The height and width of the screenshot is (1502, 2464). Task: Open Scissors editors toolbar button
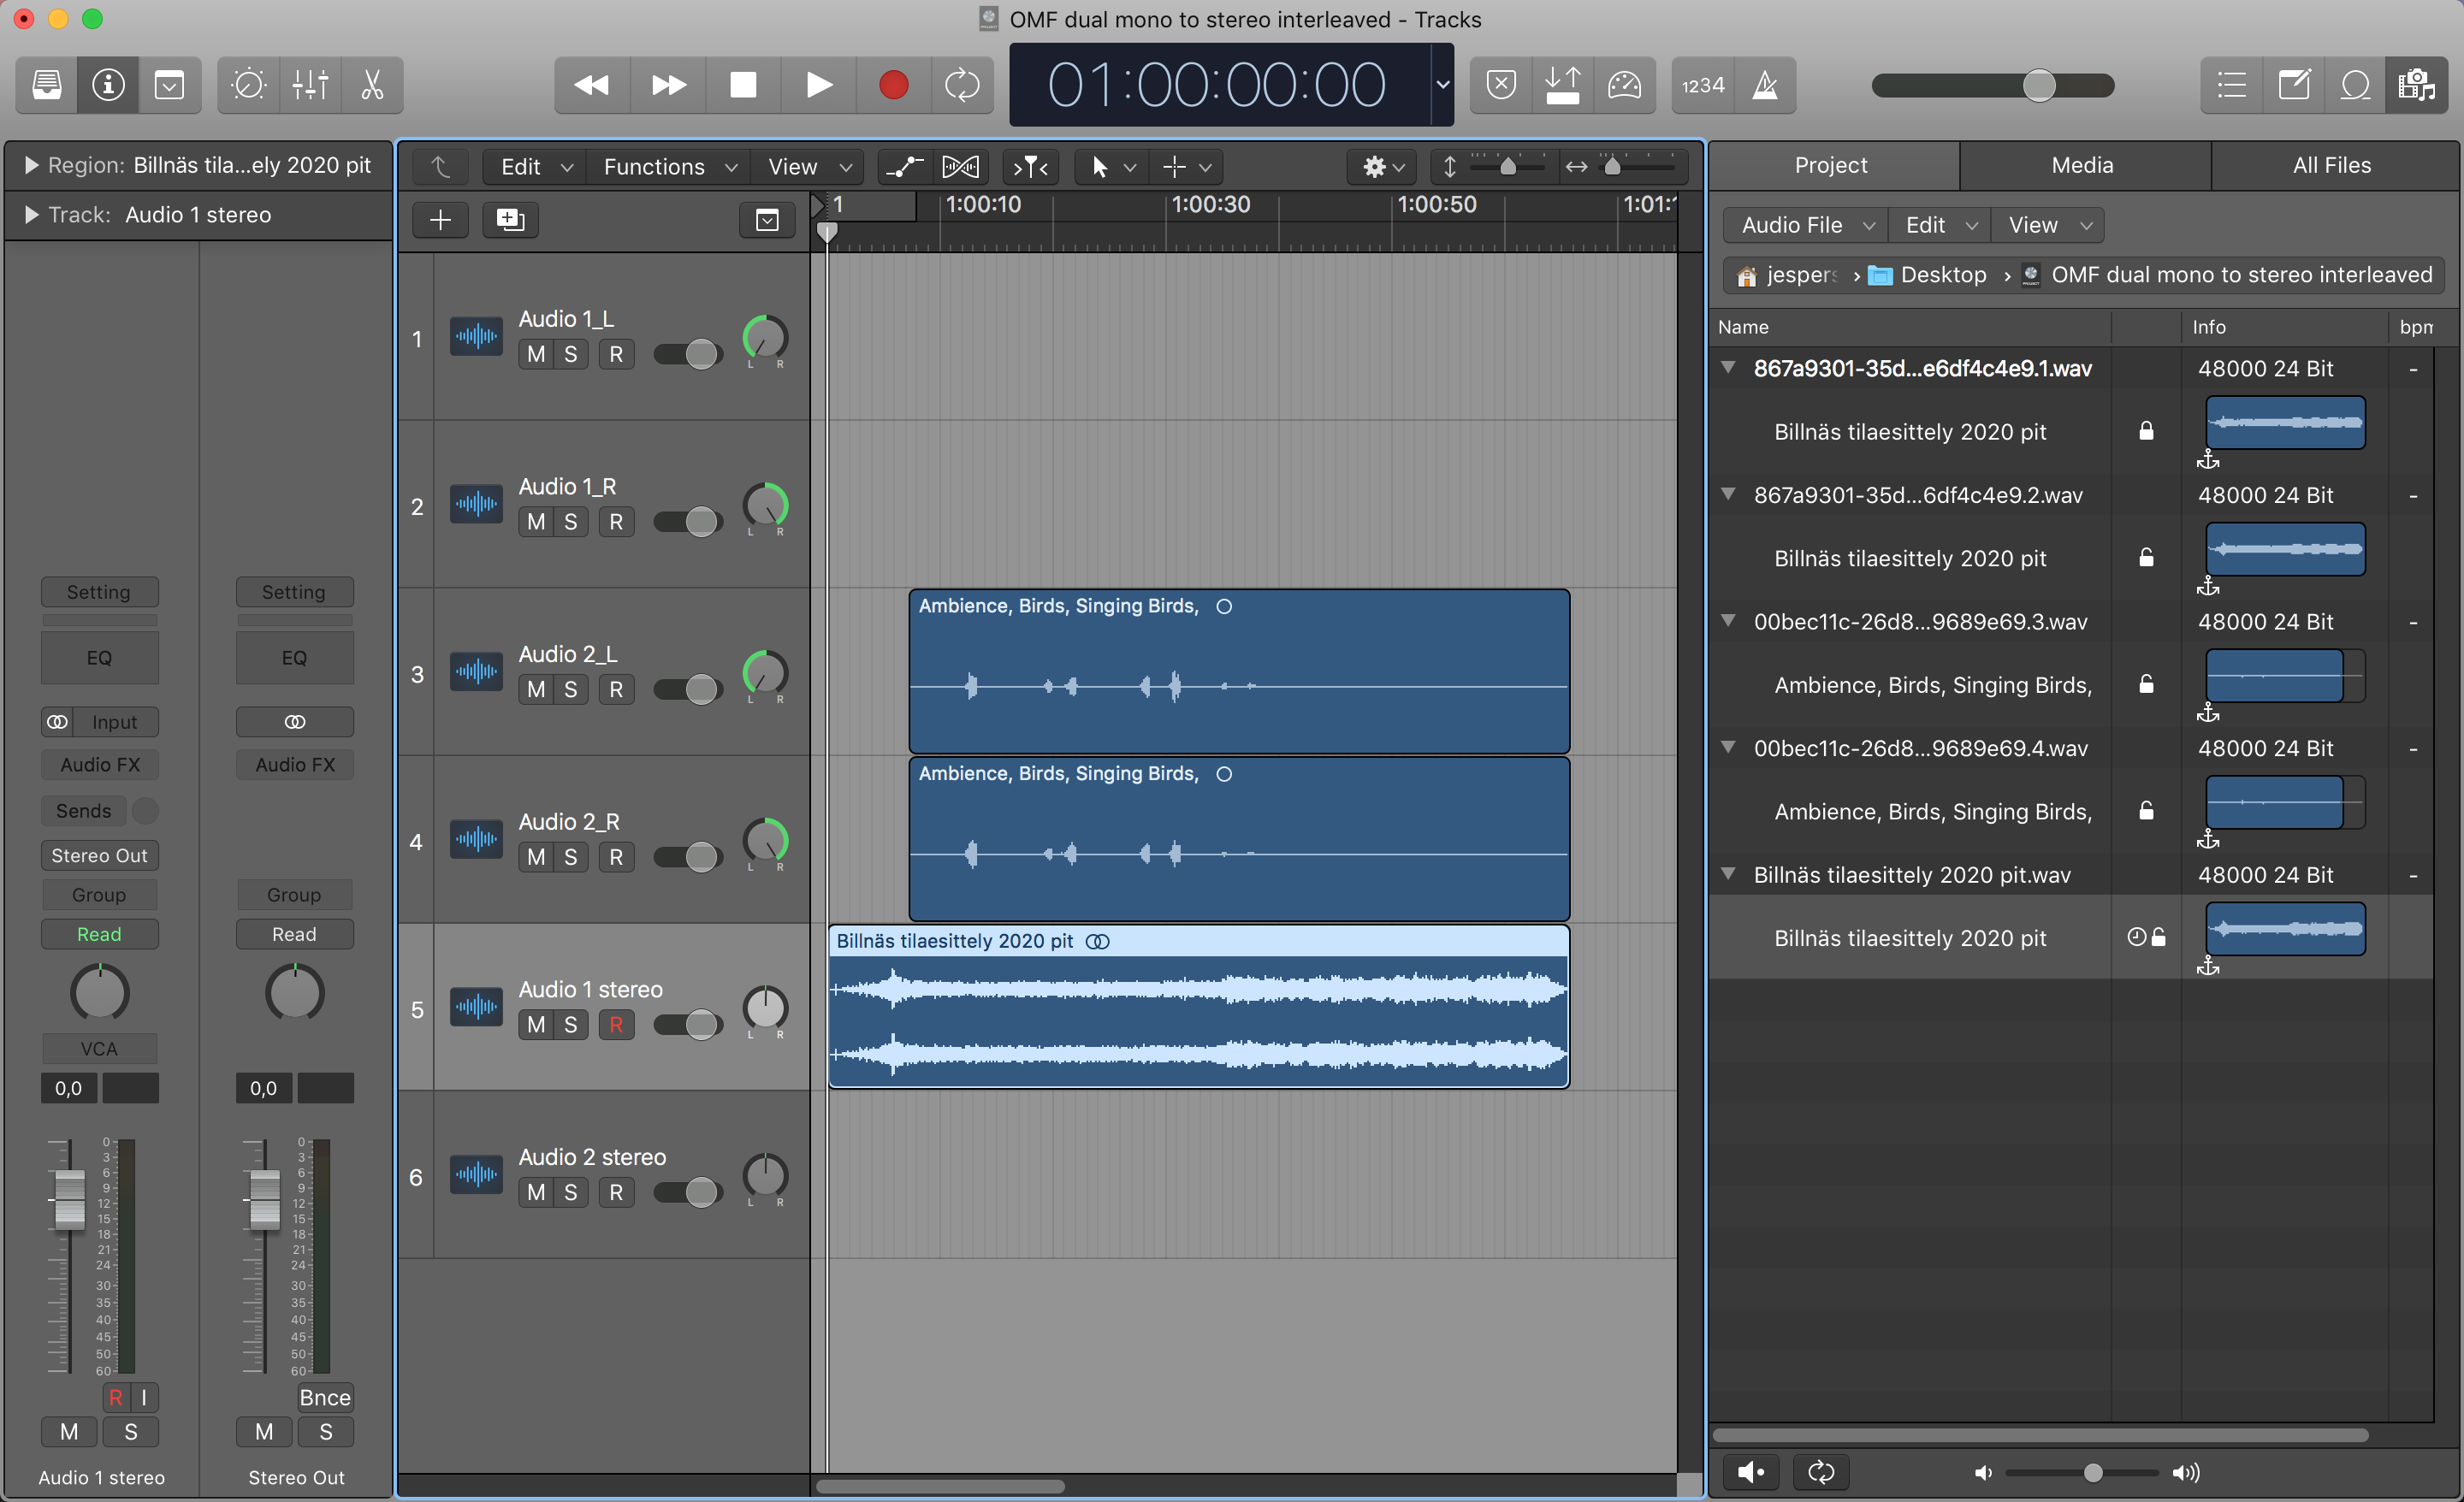[x=372, y=85]
